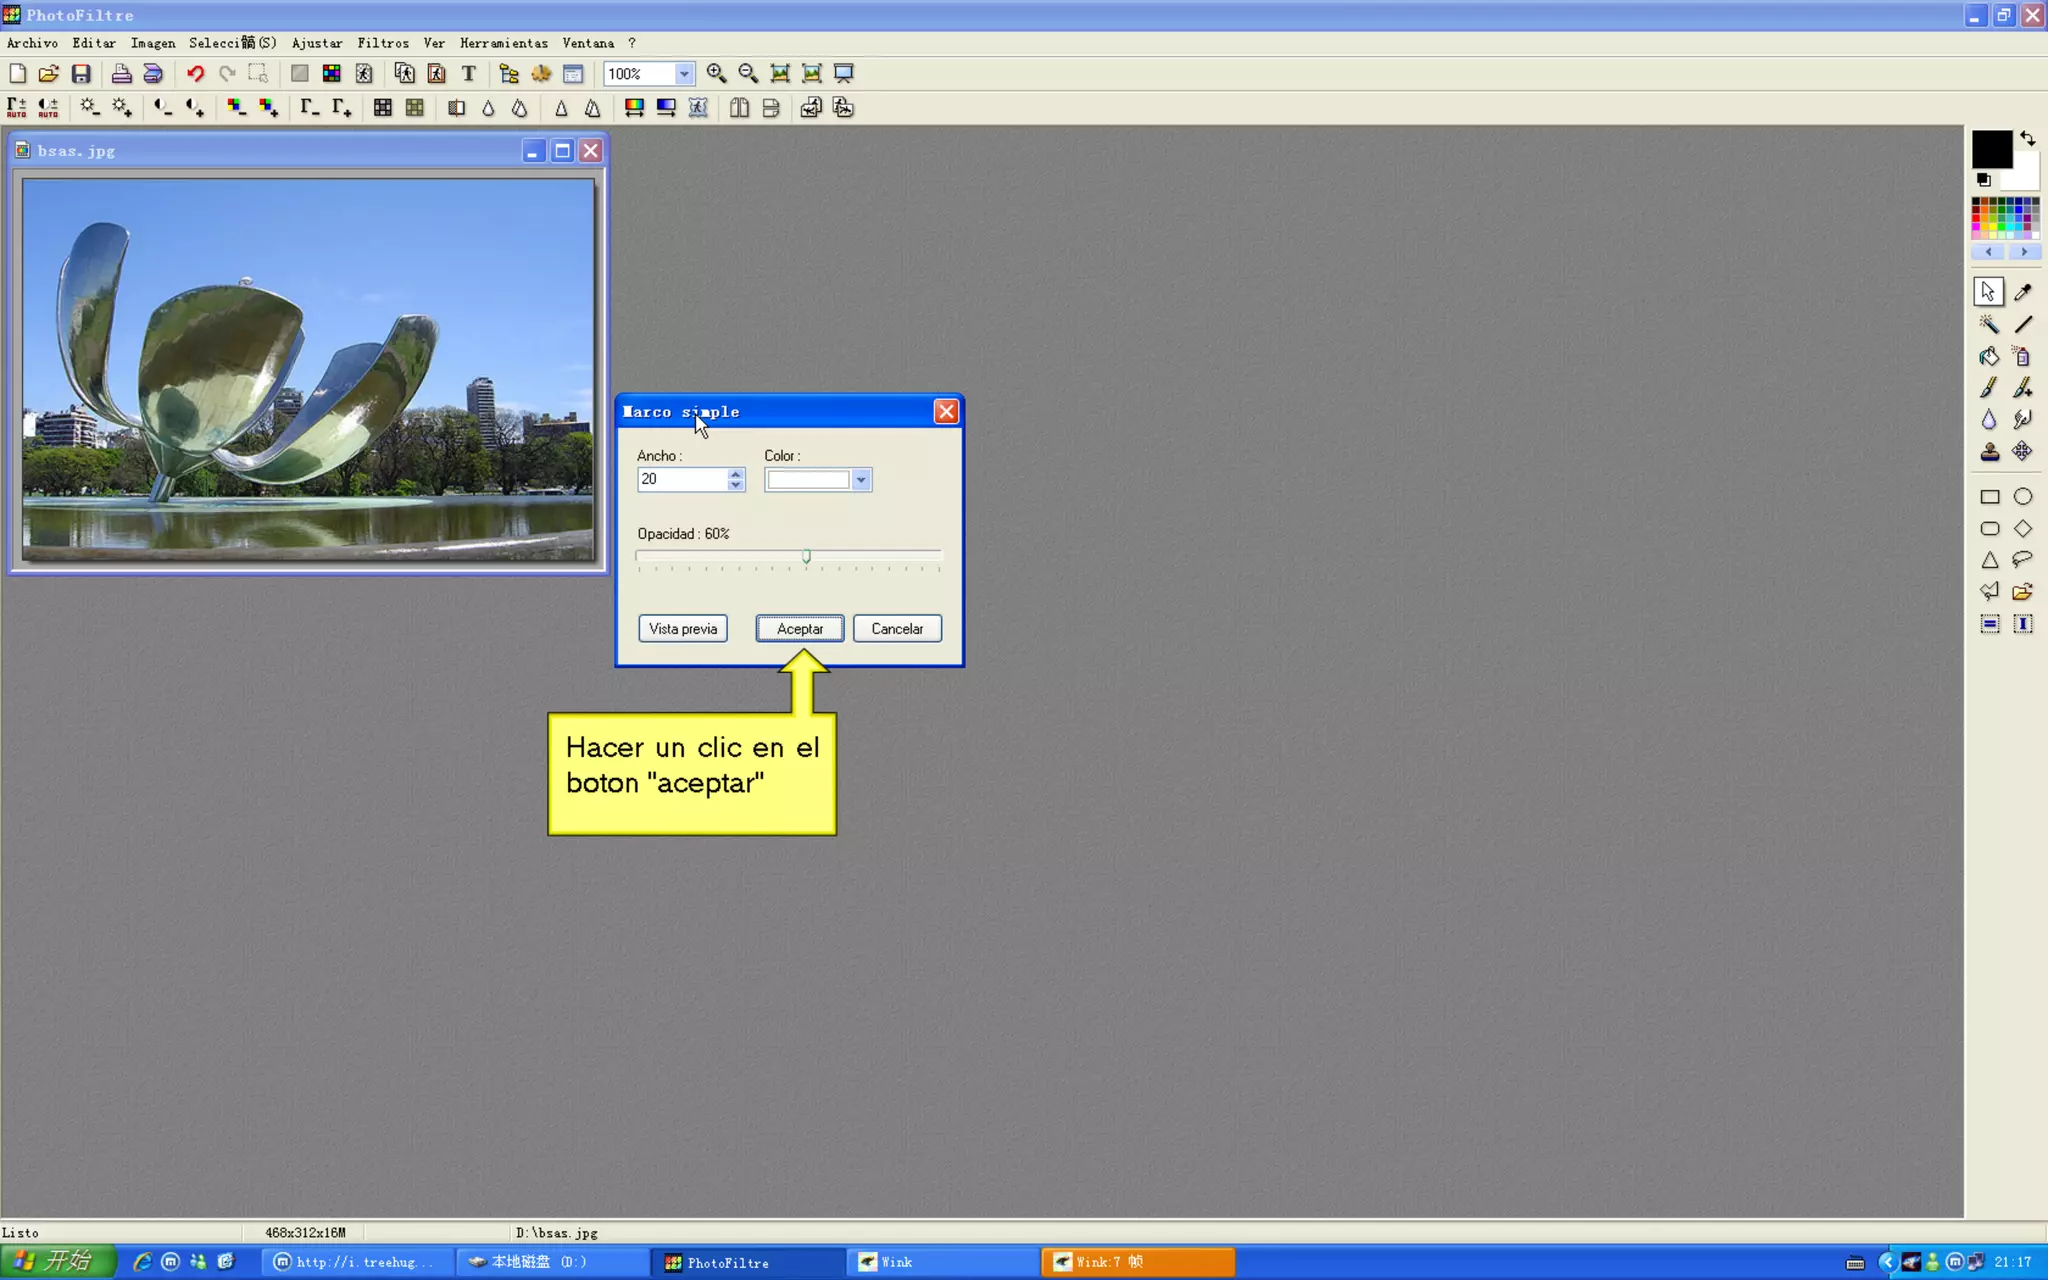The width and height of the screenshot is (2048, 1280).
Task: Open the Imagen menu
Action: tap(153, 43)
